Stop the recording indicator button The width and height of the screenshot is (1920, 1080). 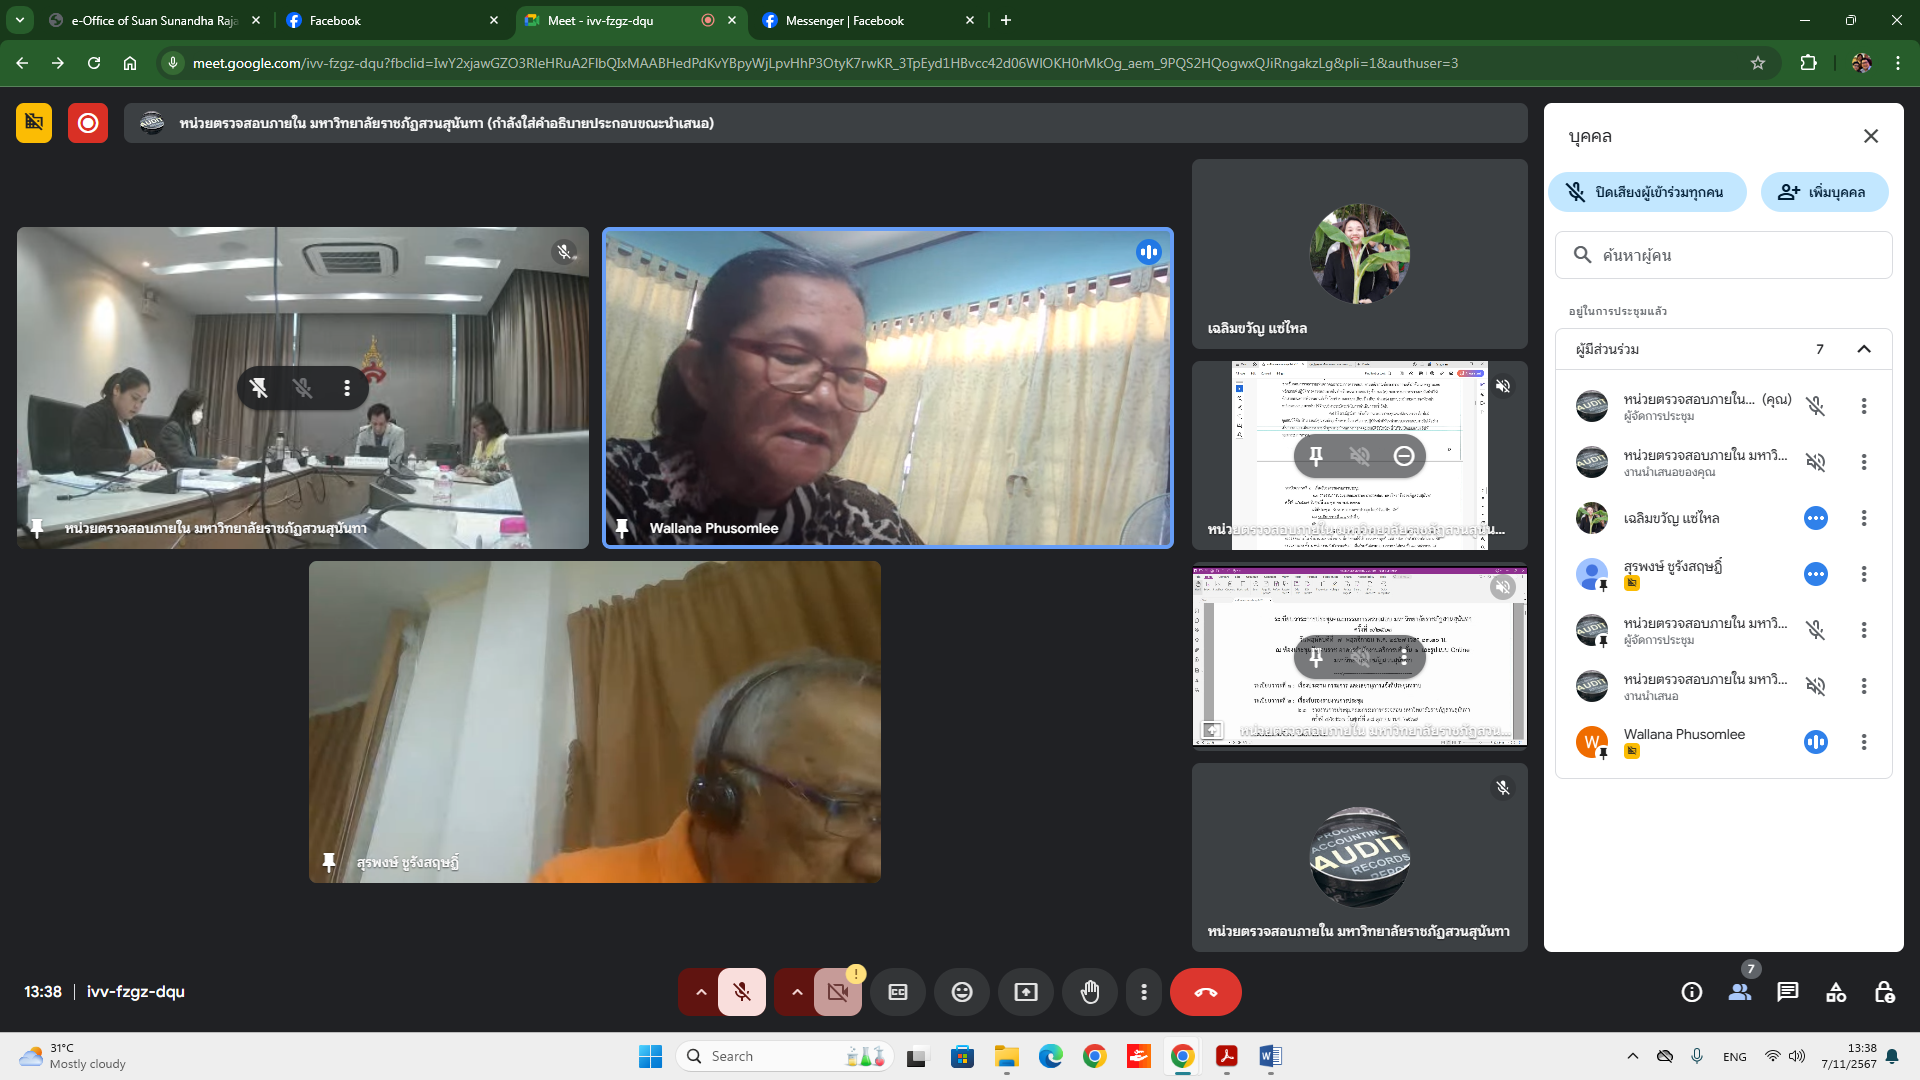point(88,123)
